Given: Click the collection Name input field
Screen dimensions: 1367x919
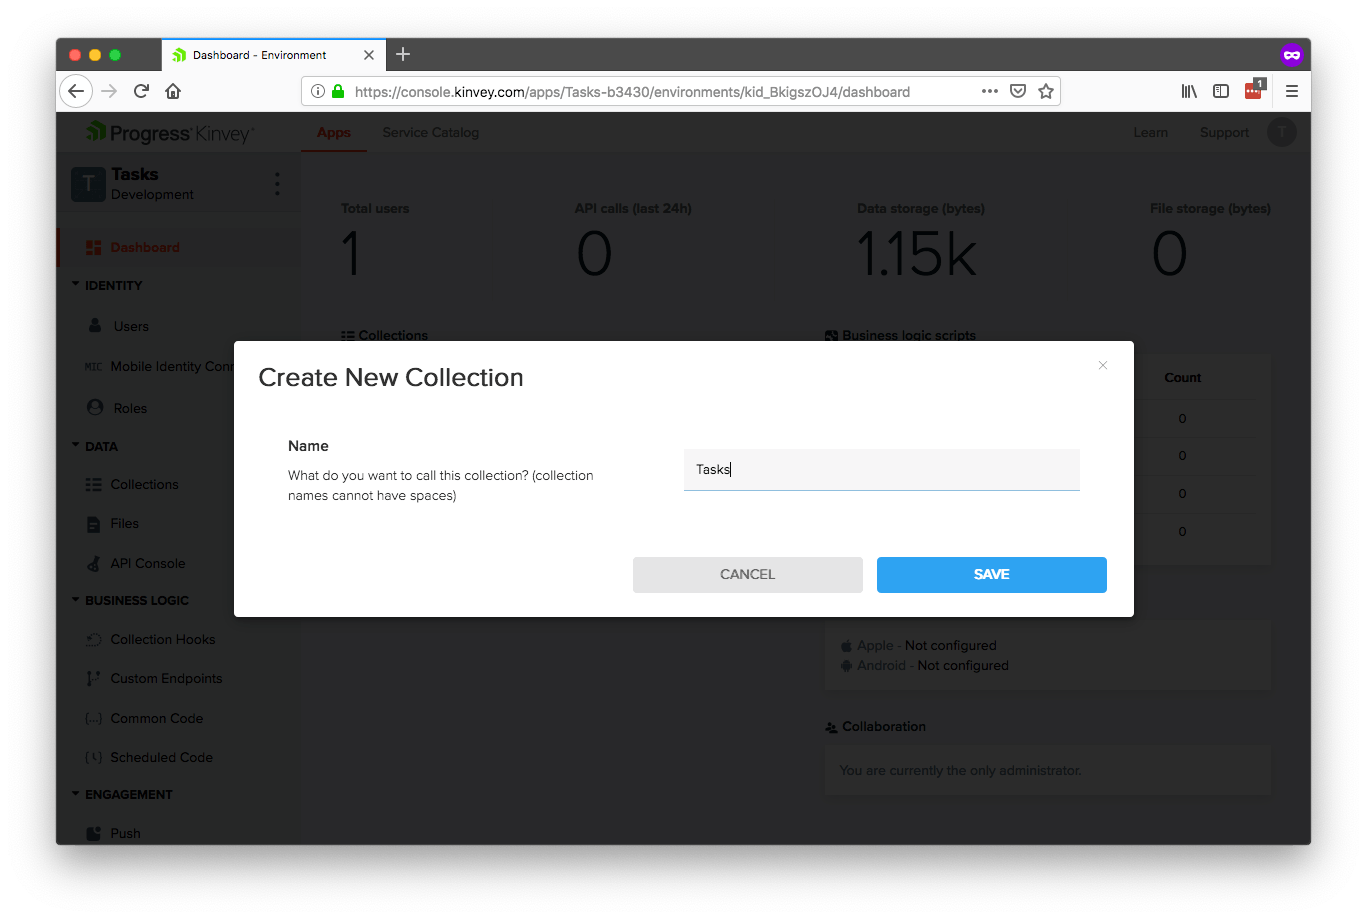Looking at the screenshot, I should pos(881,470).
